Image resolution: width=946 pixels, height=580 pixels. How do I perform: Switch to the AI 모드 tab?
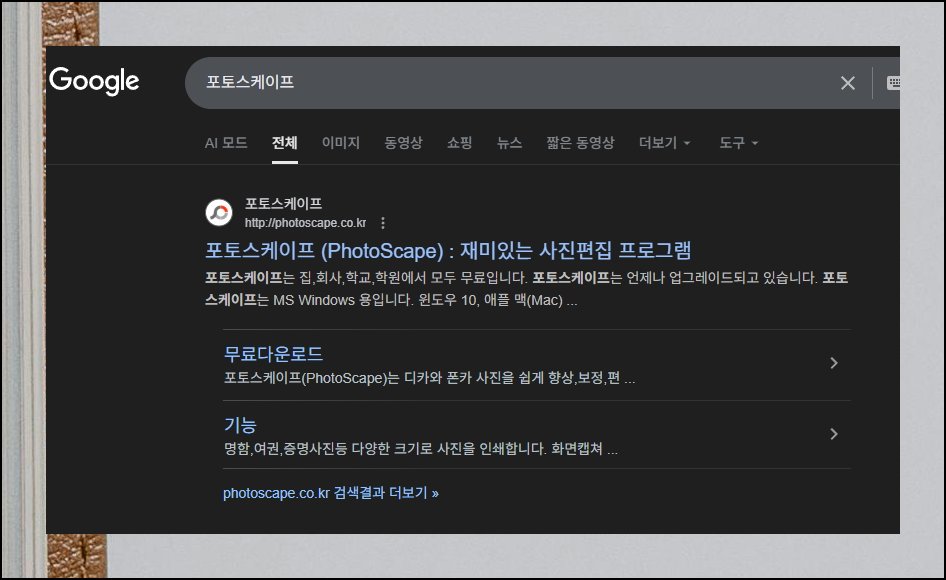pos(226,143)
